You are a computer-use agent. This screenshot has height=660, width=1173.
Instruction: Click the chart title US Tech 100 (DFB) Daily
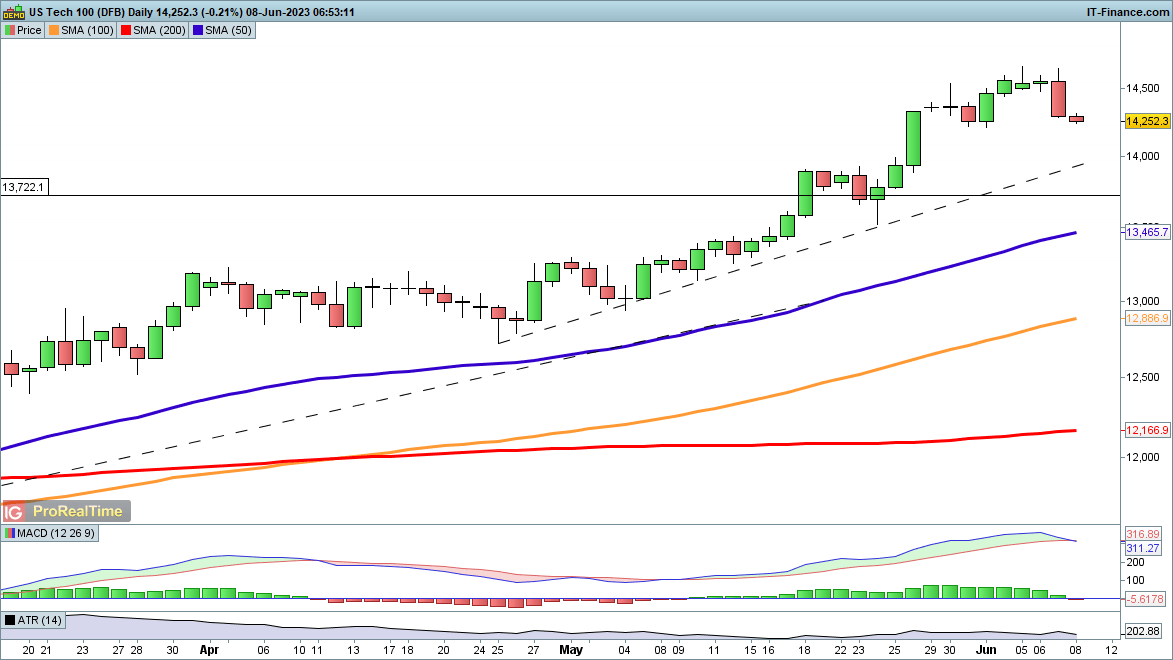click(x=91, y=12)
